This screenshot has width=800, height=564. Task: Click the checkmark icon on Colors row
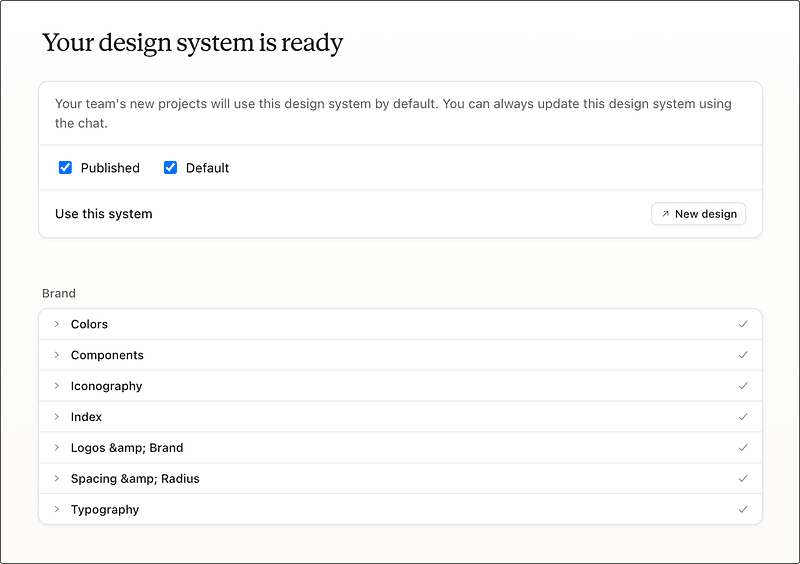click(743, 324)
